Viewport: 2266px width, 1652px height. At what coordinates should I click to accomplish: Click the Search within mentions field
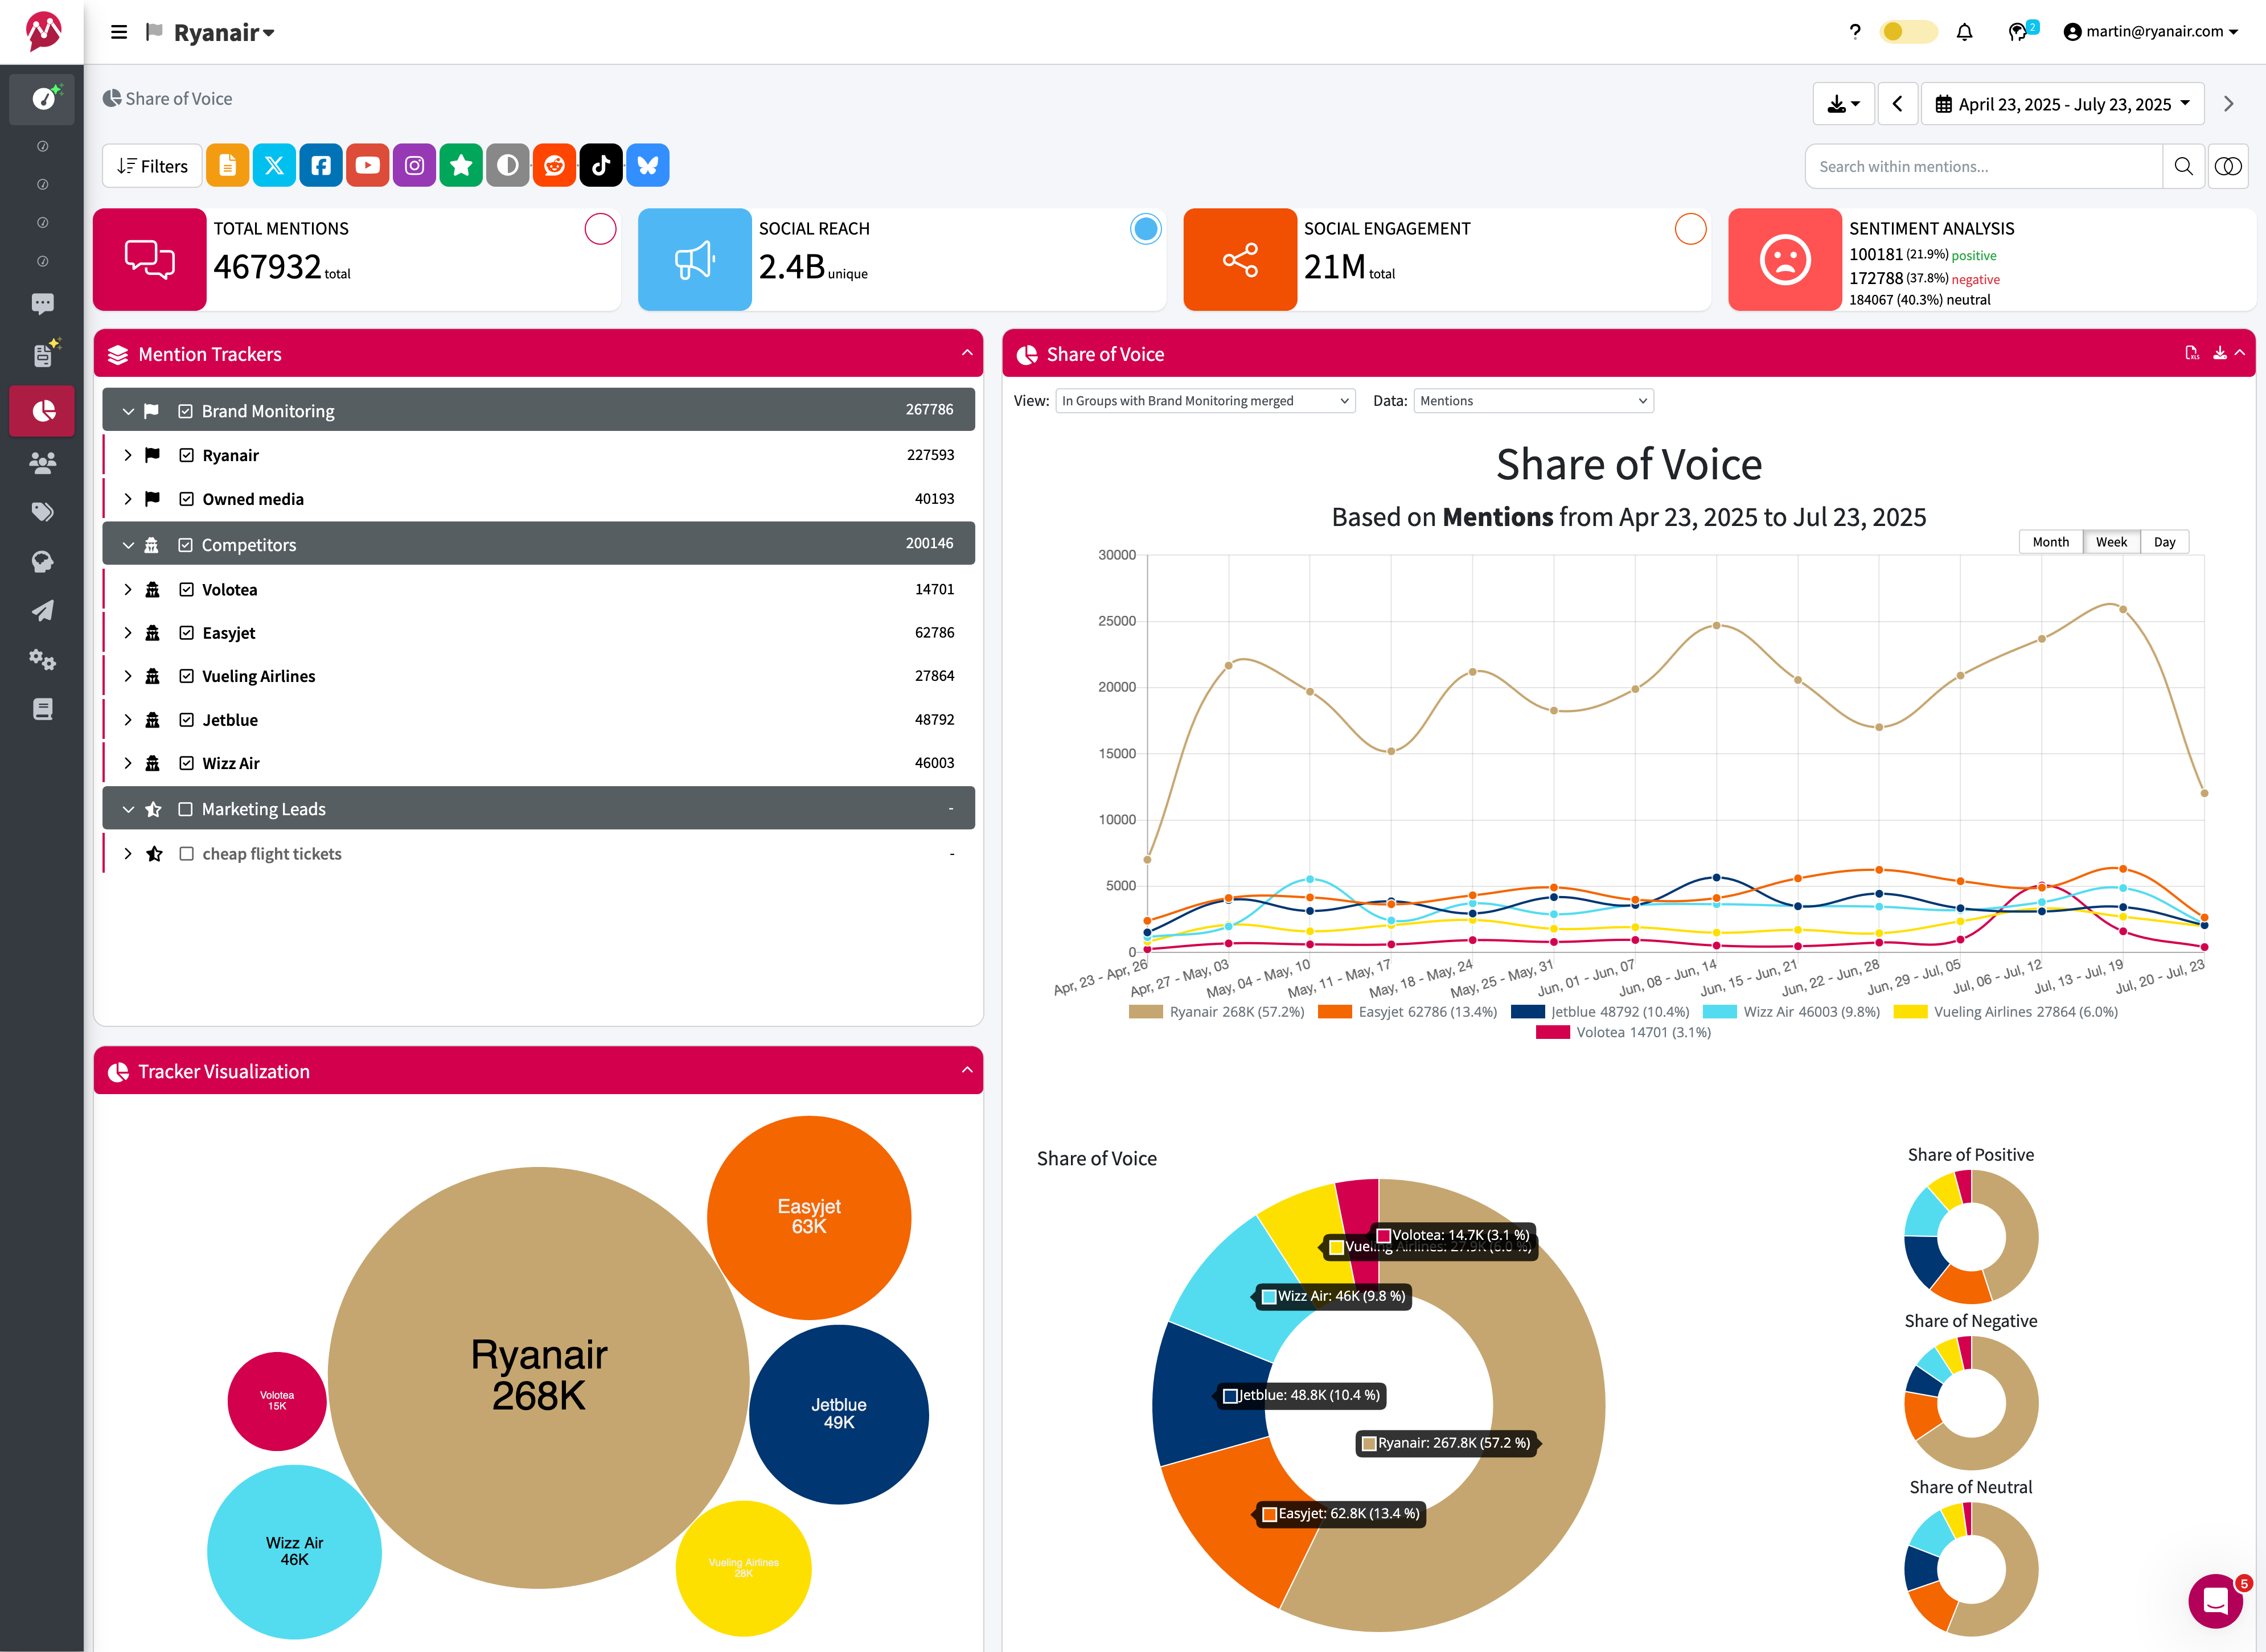click(1983, 166)
